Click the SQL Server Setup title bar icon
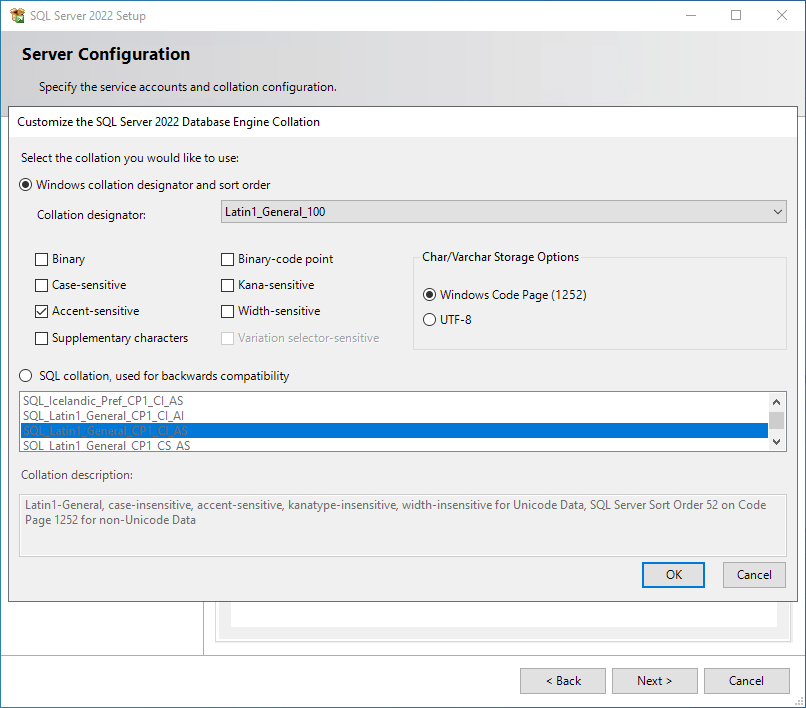The width and height of the screenshot is (806, 708). (22, 15)
